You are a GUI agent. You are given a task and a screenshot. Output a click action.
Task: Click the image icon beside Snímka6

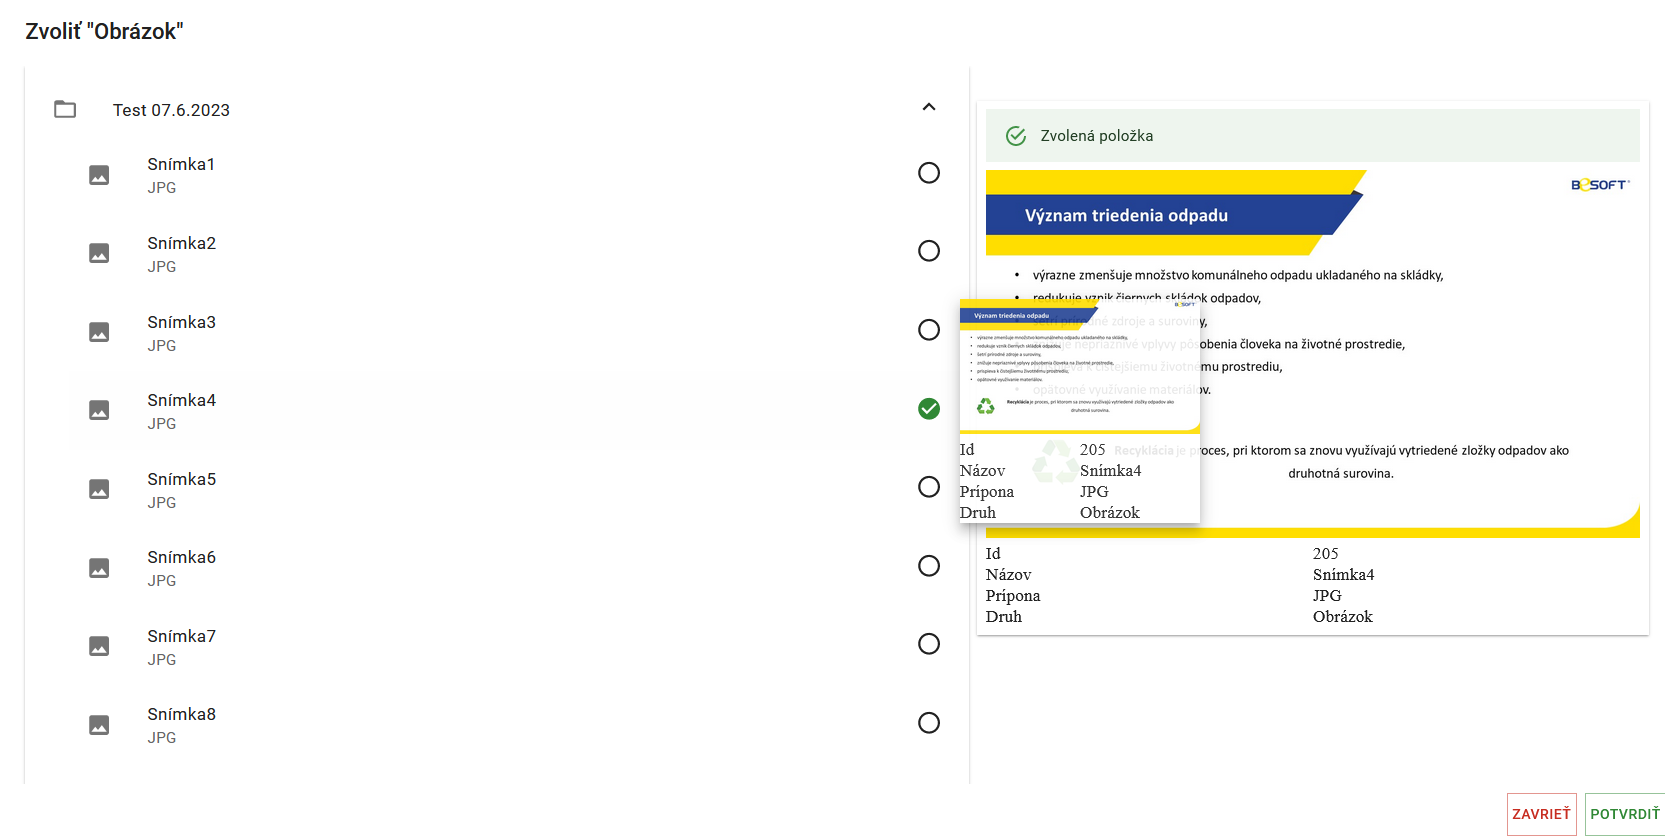(99, 568)
